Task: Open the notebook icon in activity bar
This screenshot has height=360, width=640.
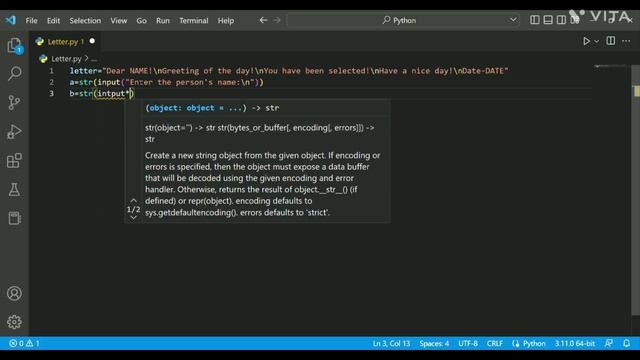Action: 14,218
